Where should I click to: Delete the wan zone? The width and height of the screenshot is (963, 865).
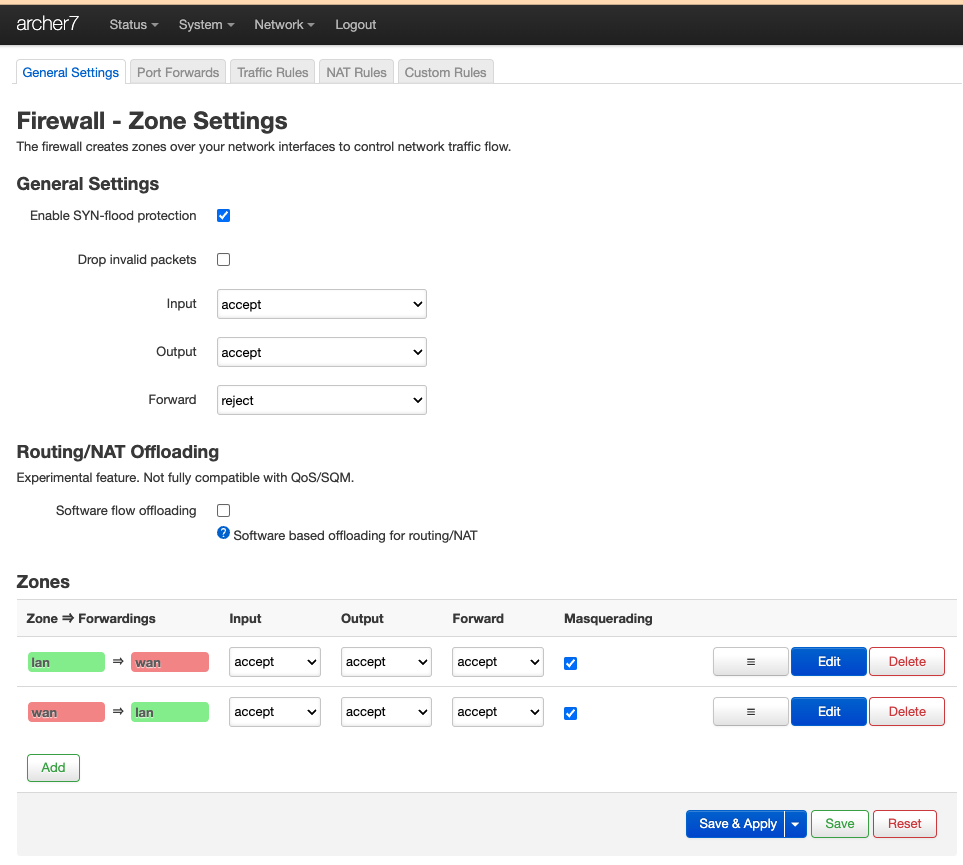(x=906, y=711)
